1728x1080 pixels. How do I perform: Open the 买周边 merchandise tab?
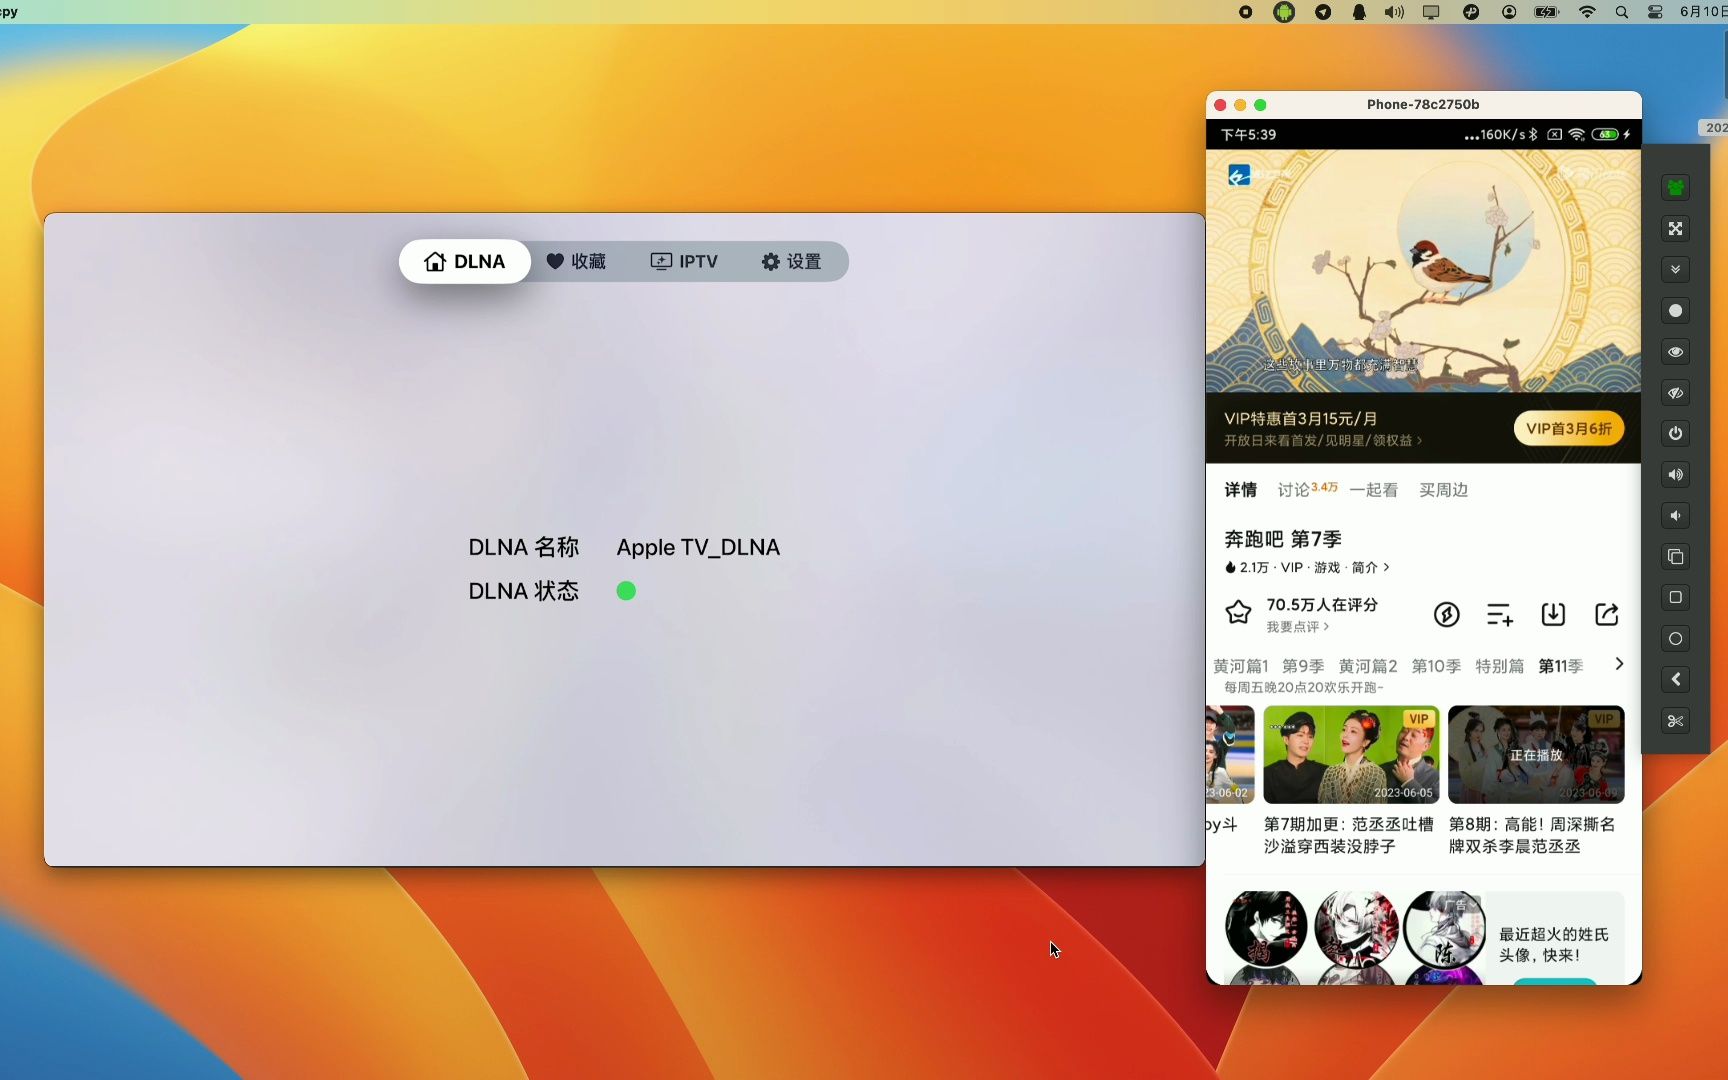point(1443,490)
